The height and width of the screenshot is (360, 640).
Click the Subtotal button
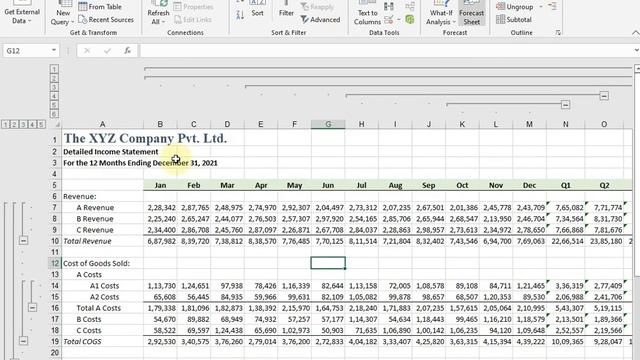pos(514,19)
